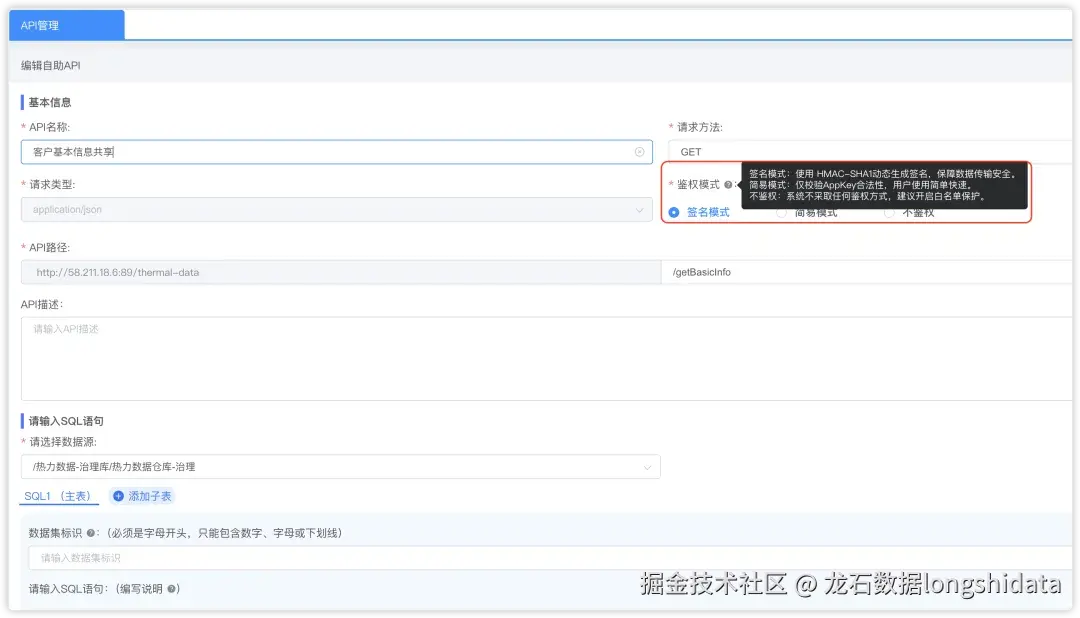Click the 请输入SQL语句 section title
This screenshot has width=1080, height=618.
click(x=66, y=421)
